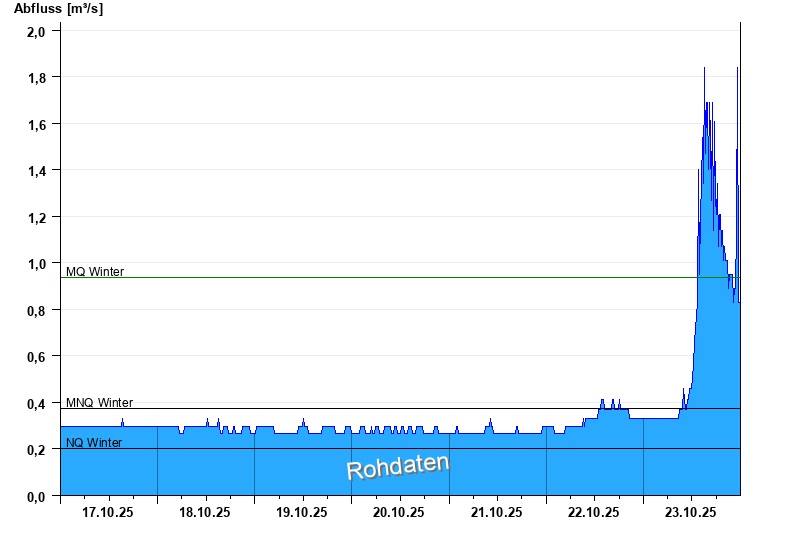Click the 2,0 value on the y-axis
This screenshot has height=550, width=800.
36,31
